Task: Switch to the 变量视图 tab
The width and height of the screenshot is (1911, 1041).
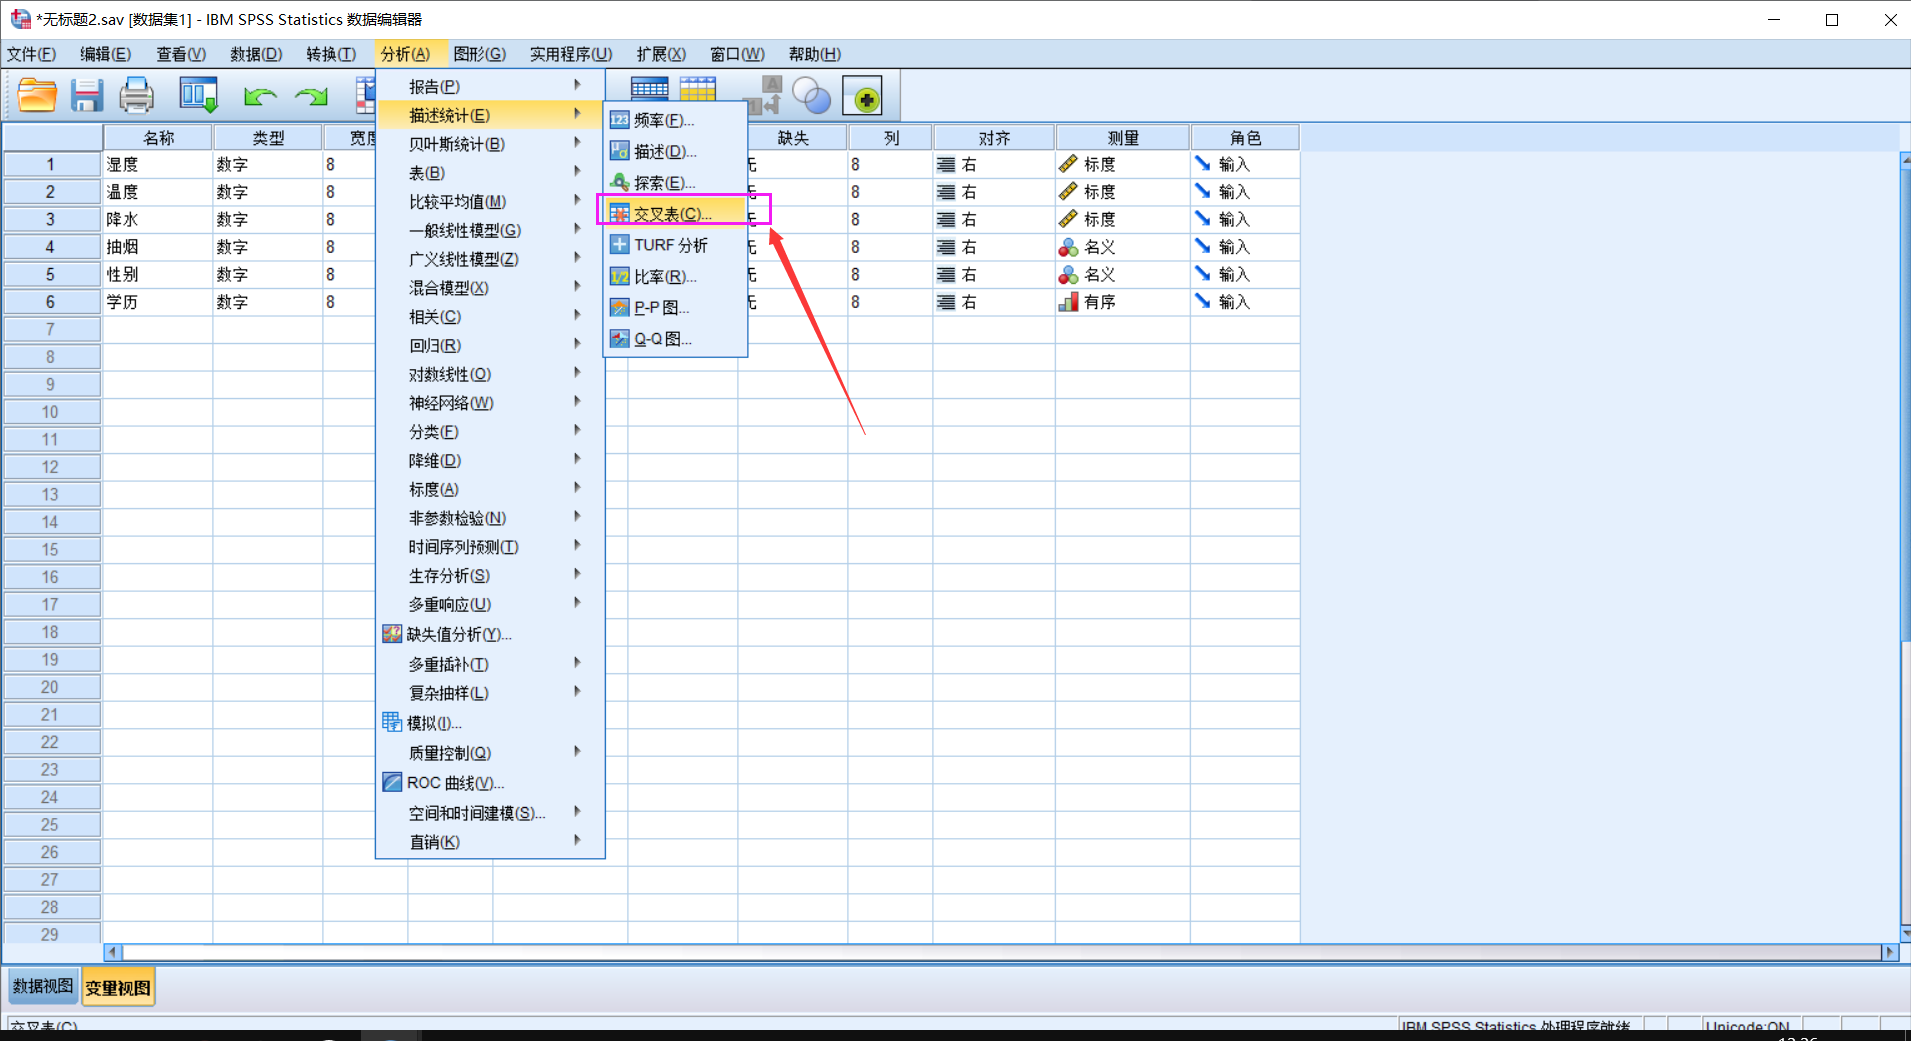Action: tap(118, 988)
